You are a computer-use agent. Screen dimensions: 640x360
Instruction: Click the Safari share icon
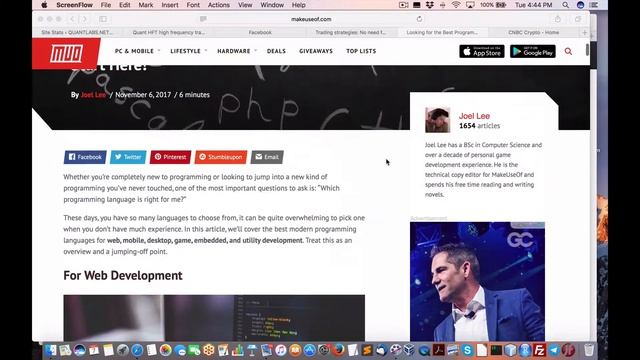558,19
